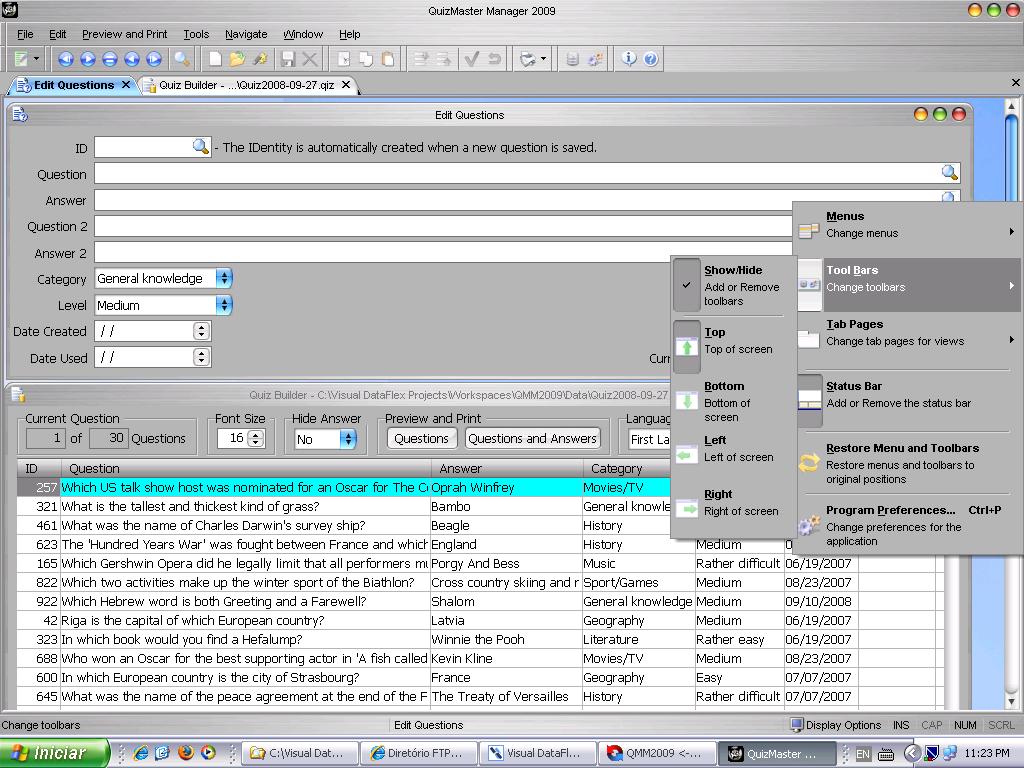Image resolution: width=1024 pixels, height=768 pixels.
Task: Click the New blank page toolbar icon
Action: (215, 59)
